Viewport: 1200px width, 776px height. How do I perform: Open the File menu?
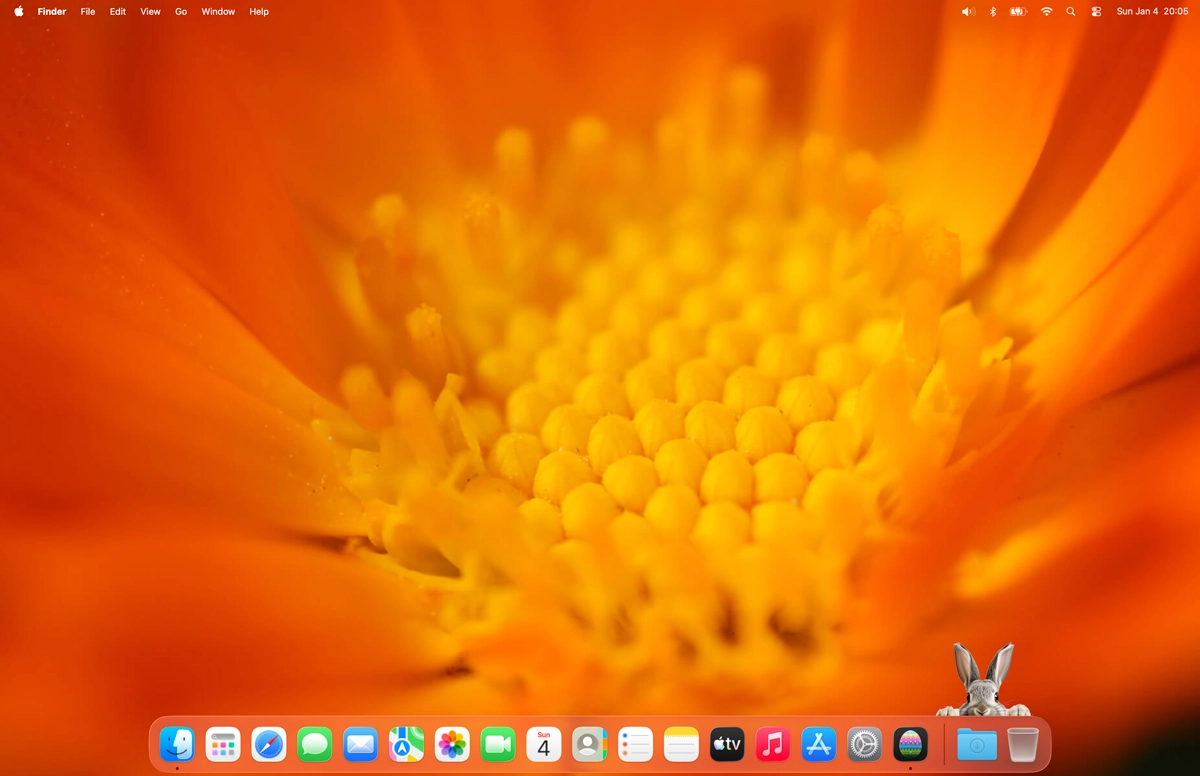pos(88,12)
